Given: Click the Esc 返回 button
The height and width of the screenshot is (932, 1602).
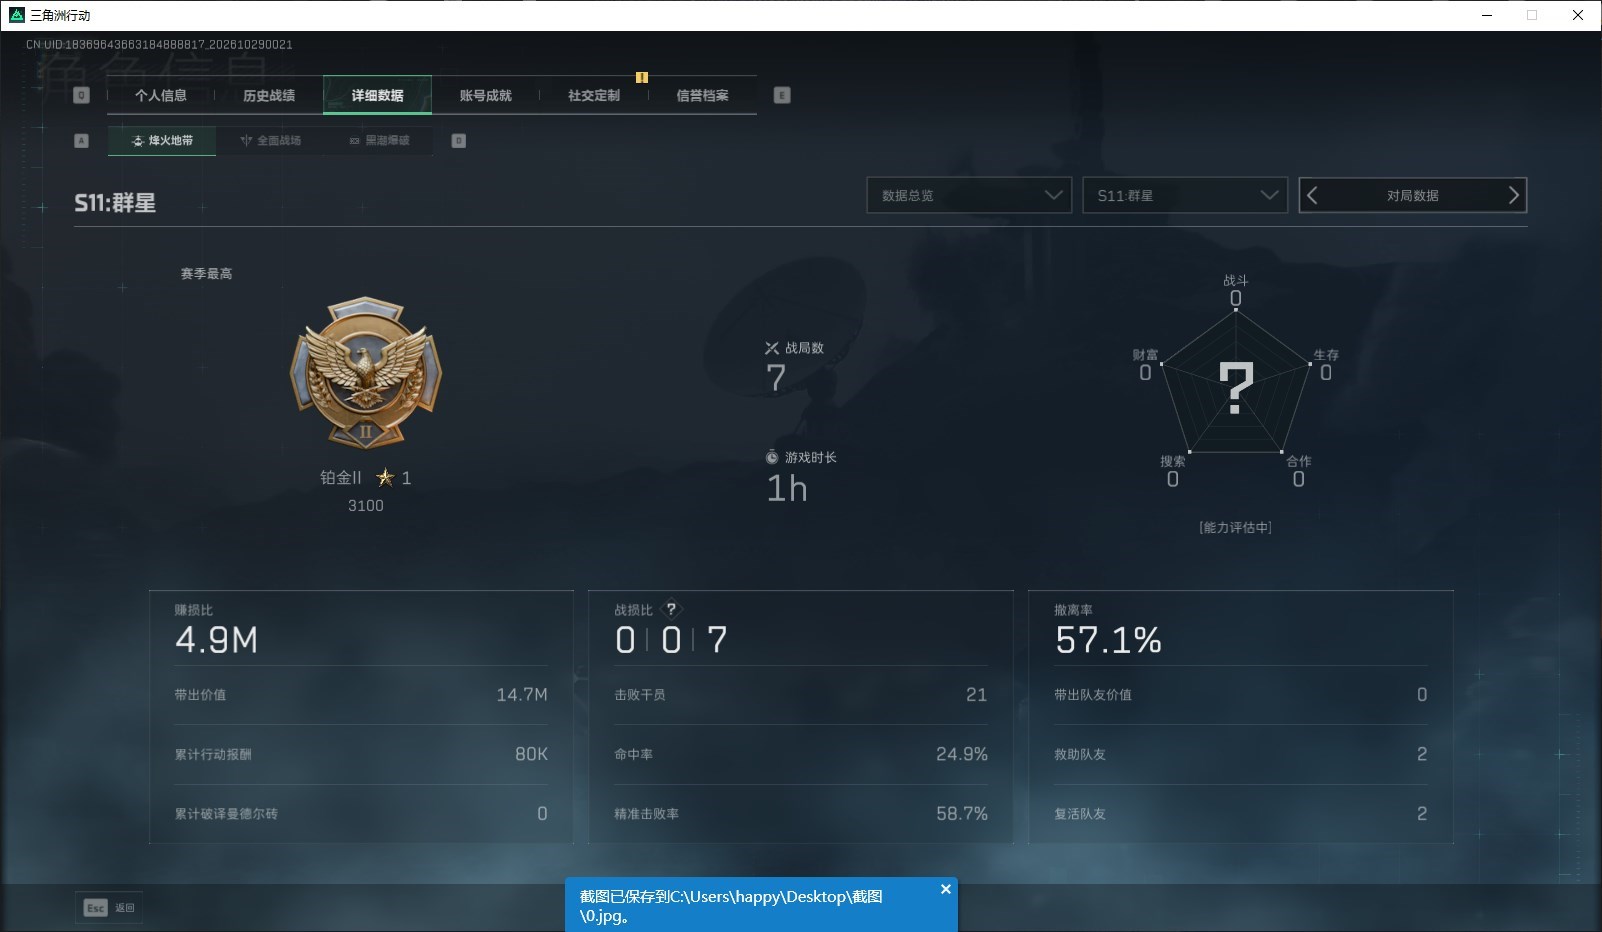Looking at the screenshot, I should (109, 907).
